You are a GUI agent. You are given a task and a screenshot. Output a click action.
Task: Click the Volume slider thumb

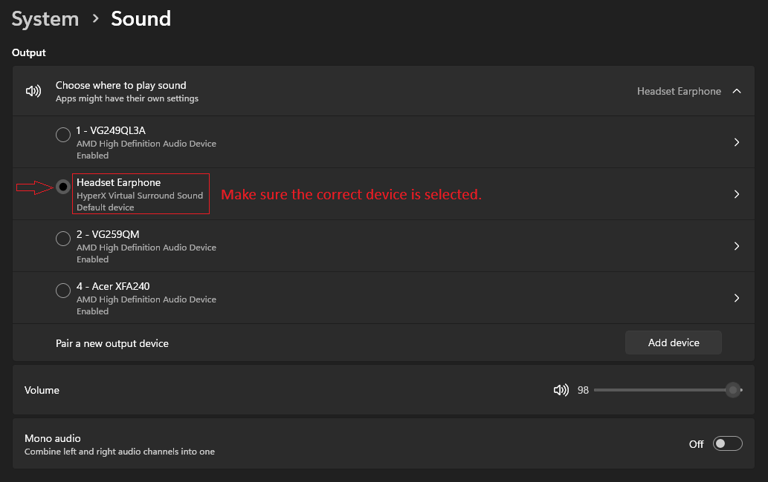pos(733,390)
